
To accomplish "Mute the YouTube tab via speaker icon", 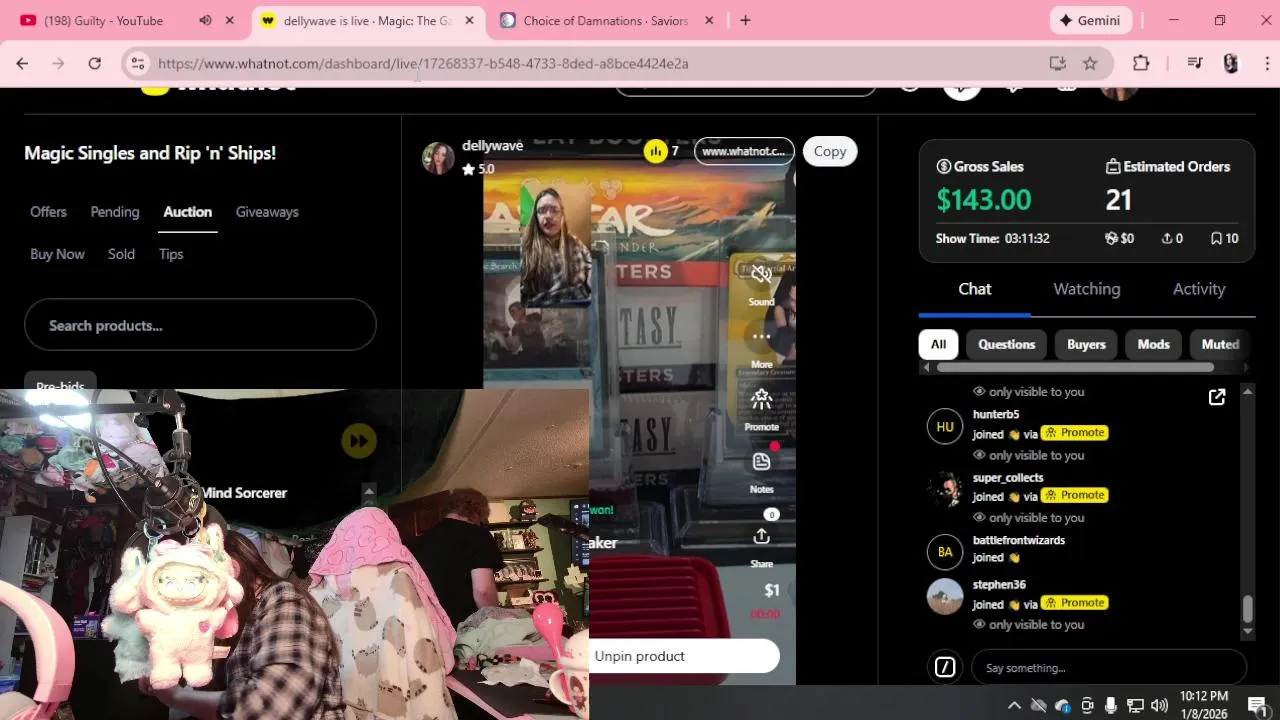I will click(205, 20).
